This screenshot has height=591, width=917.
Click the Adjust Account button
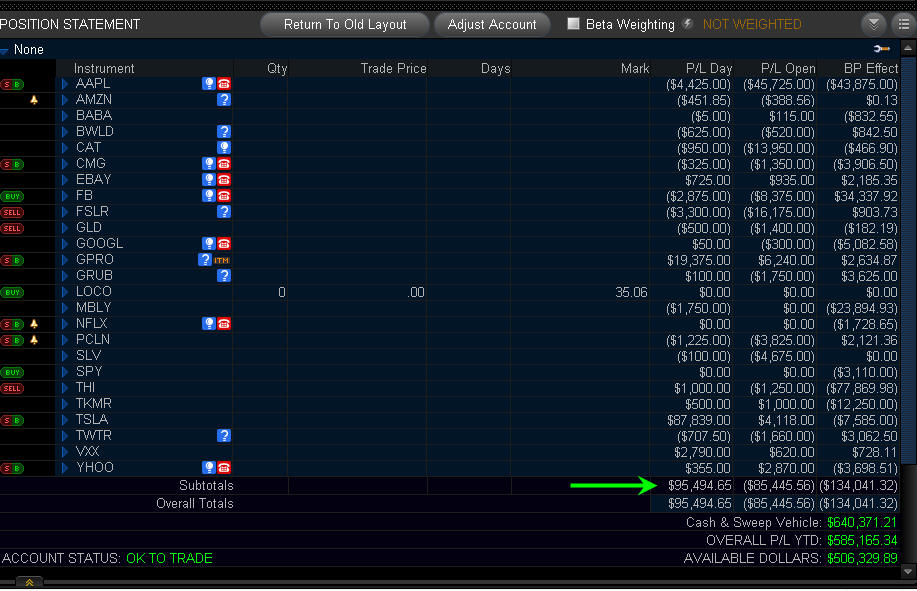coord(492,24)
